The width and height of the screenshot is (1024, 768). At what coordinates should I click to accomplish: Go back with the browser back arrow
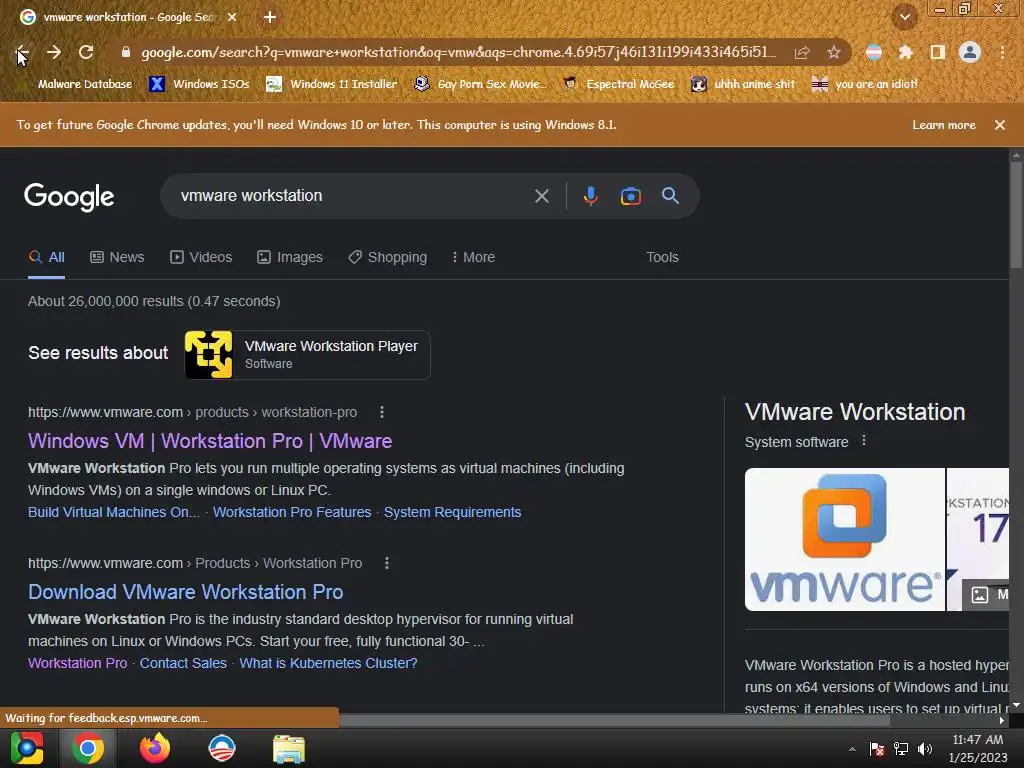coord(21,52)
